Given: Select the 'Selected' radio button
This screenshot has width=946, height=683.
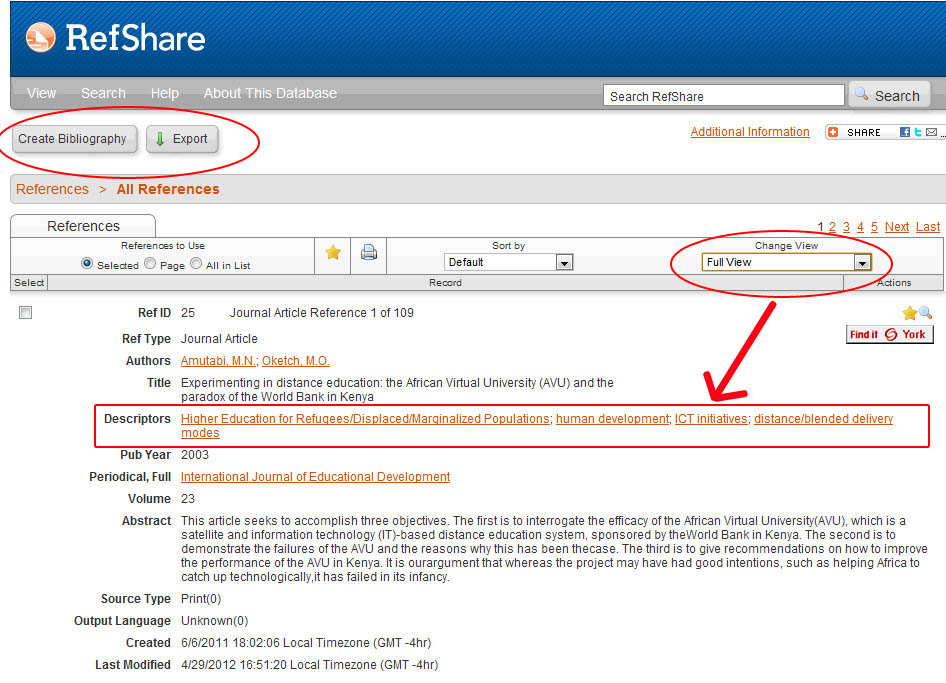Looking at the screenshot, I should (87, 264).
